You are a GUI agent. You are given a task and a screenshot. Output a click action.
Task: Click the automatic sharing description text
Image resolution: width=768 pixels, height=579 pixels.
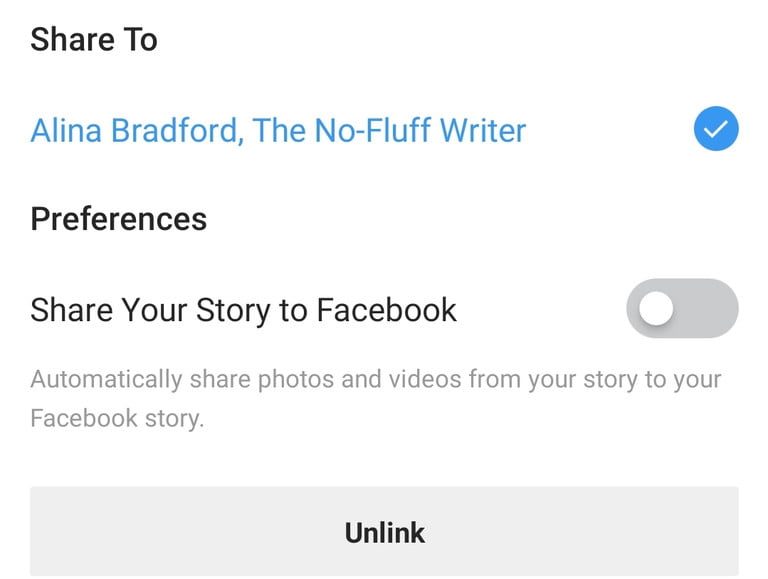(375, 380)
